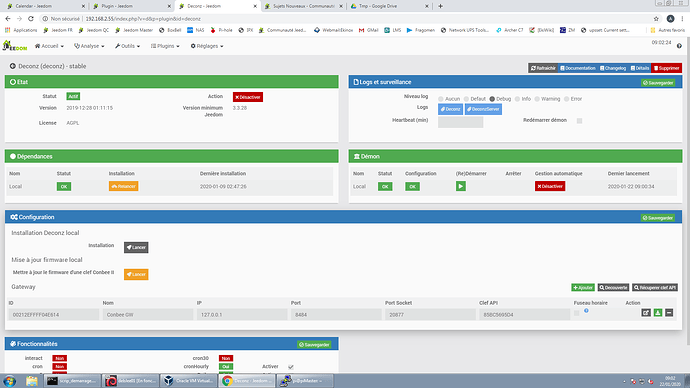Expand the Accueil menu dropdown
Screen dimensions: 690x388
(x=49, y=46)
